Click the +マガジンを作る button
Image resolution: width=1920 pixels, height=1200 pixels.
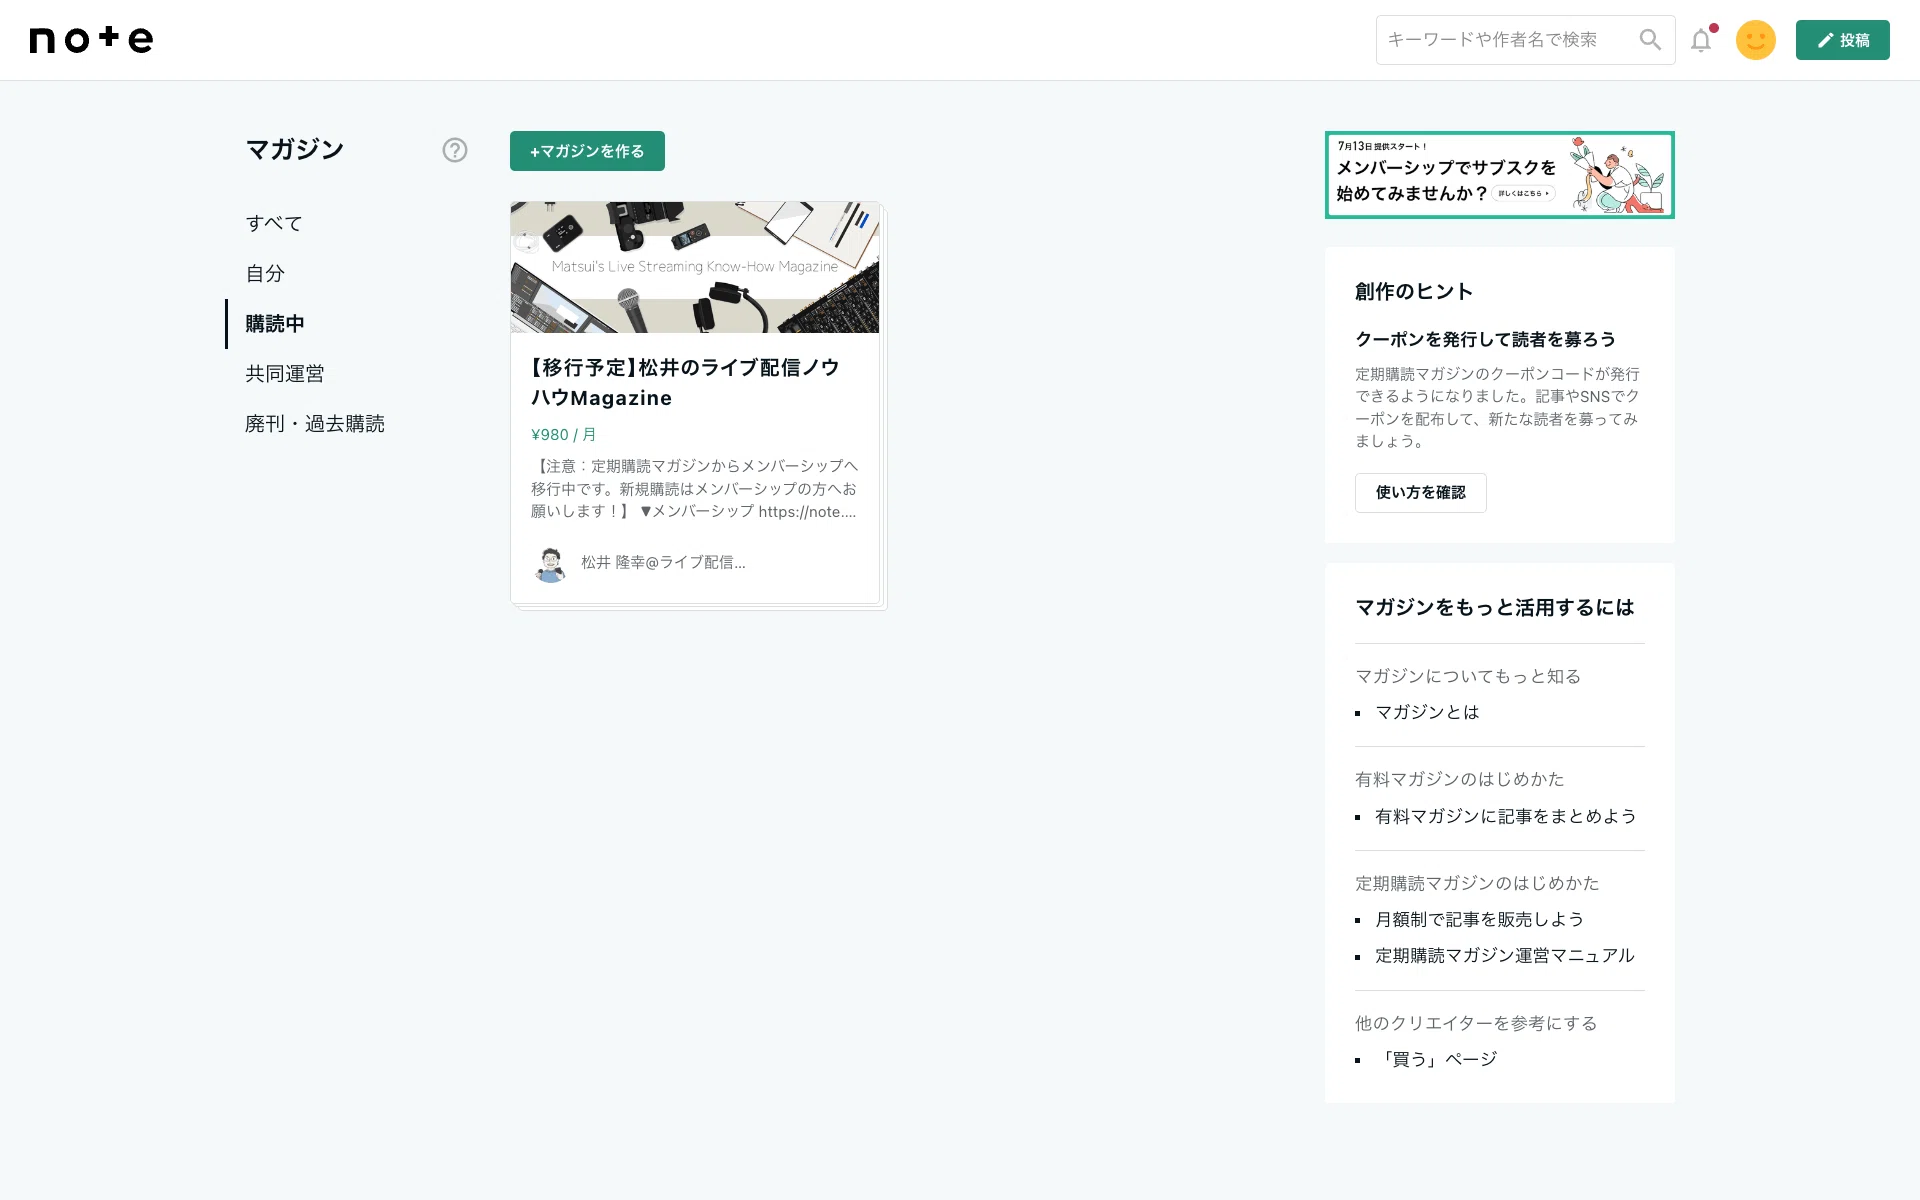point(587,151)
